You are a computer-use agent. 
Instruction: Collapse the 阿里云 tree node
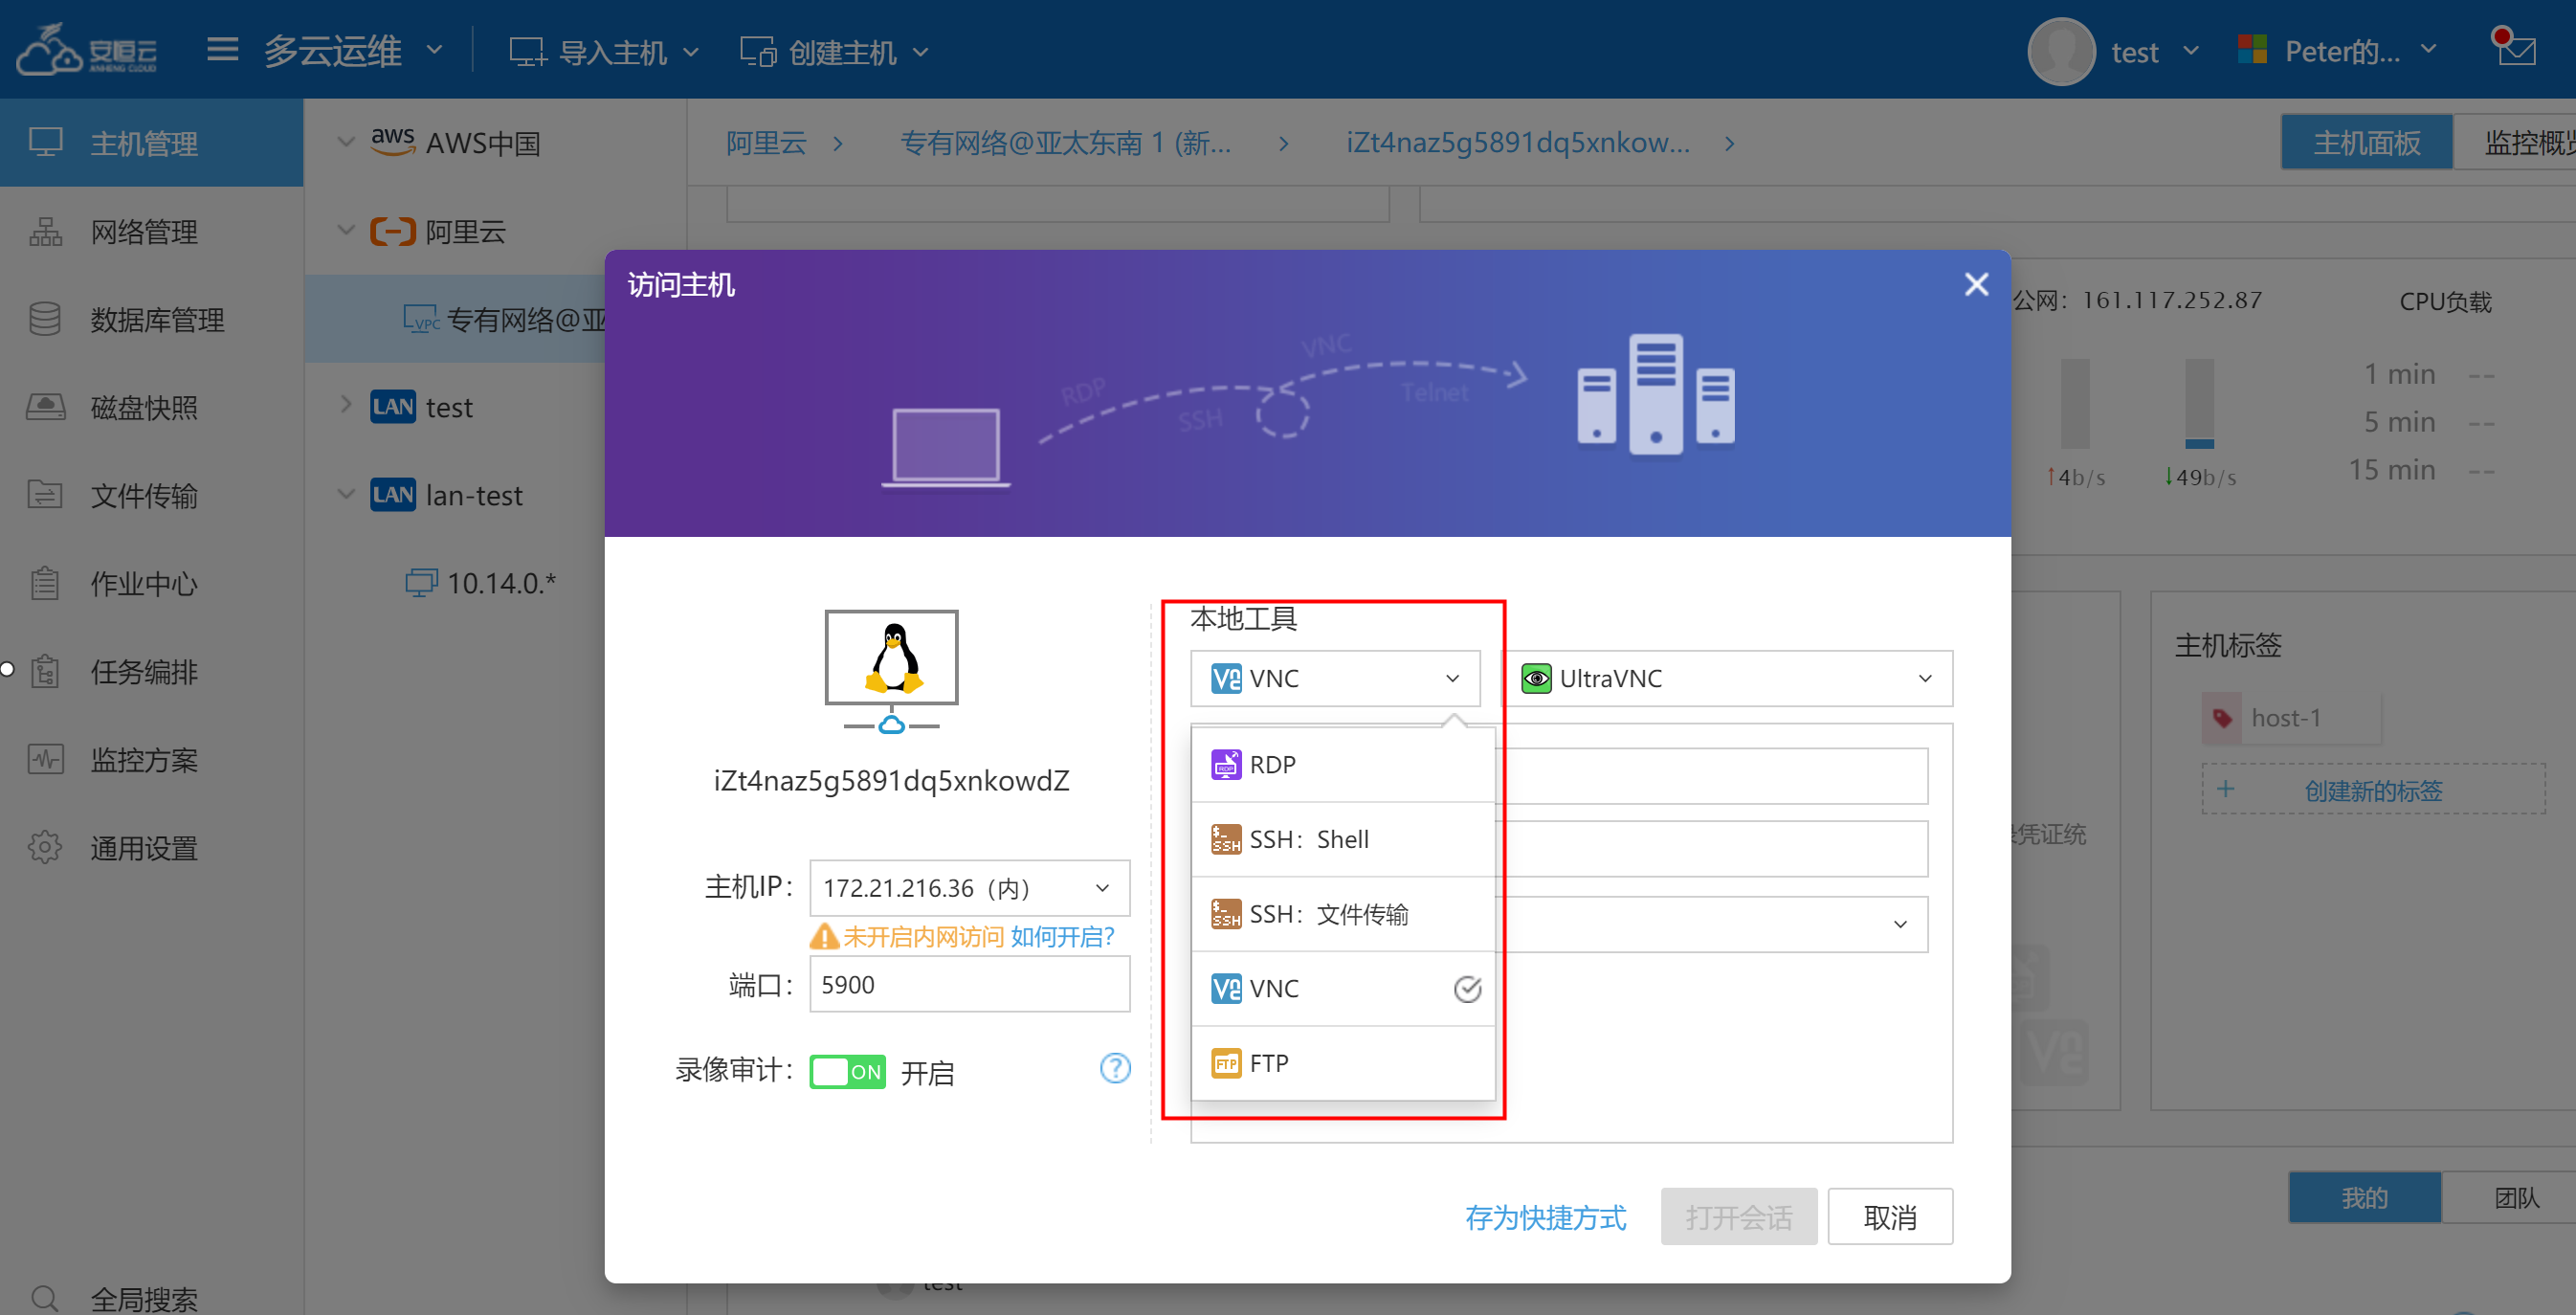click(x=346, y=231)
